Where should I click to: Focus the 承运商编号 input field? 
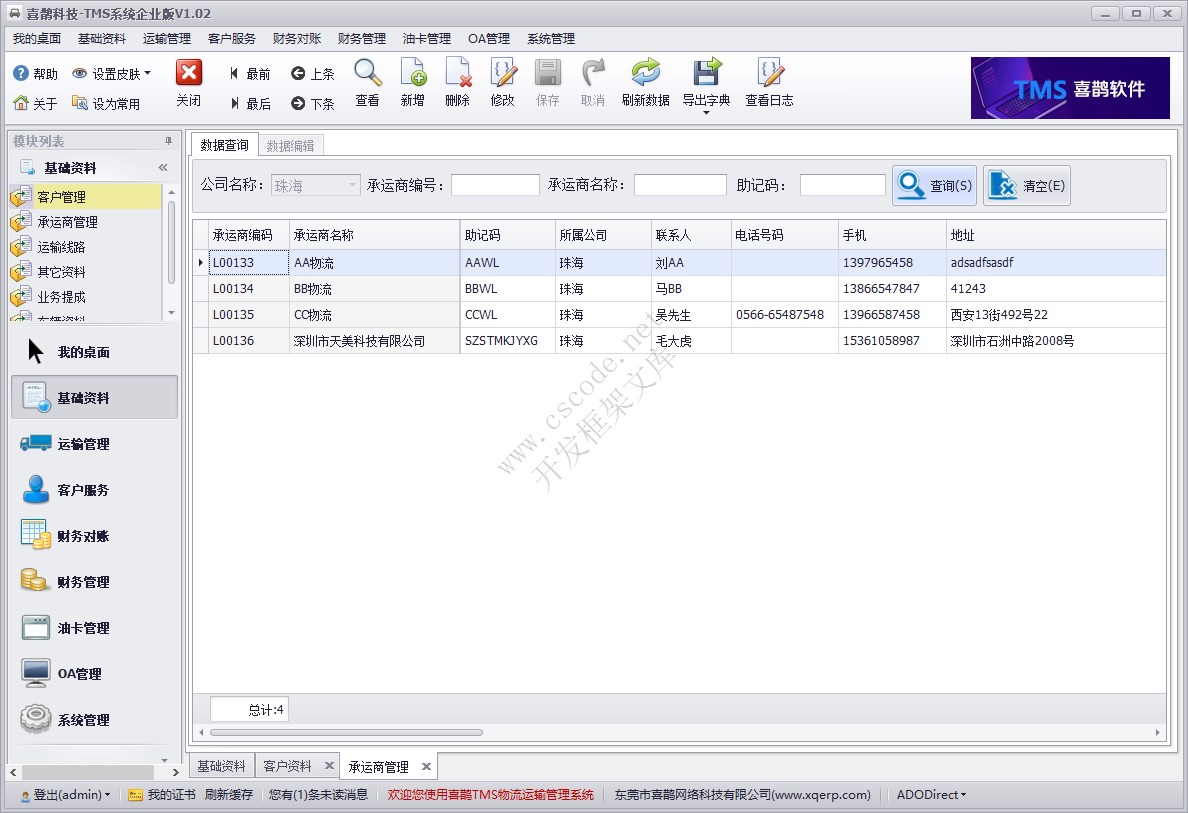[x=496, y=185]
